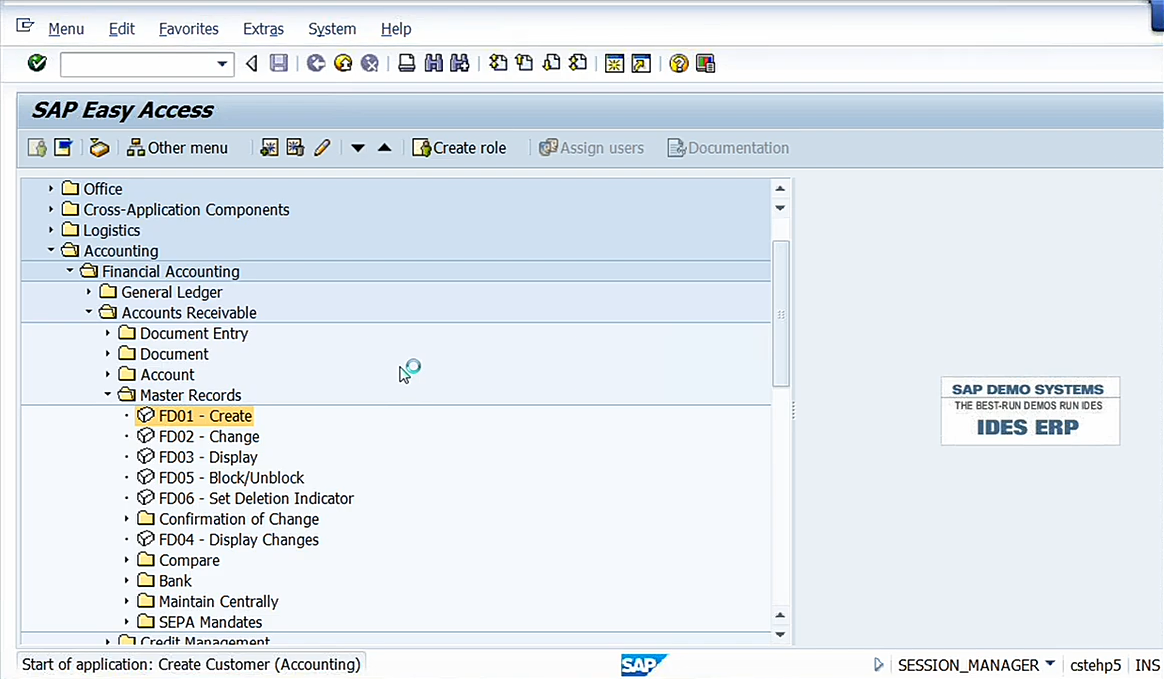
Task: Open the Edit menu
Action: [x=122, y=29]
